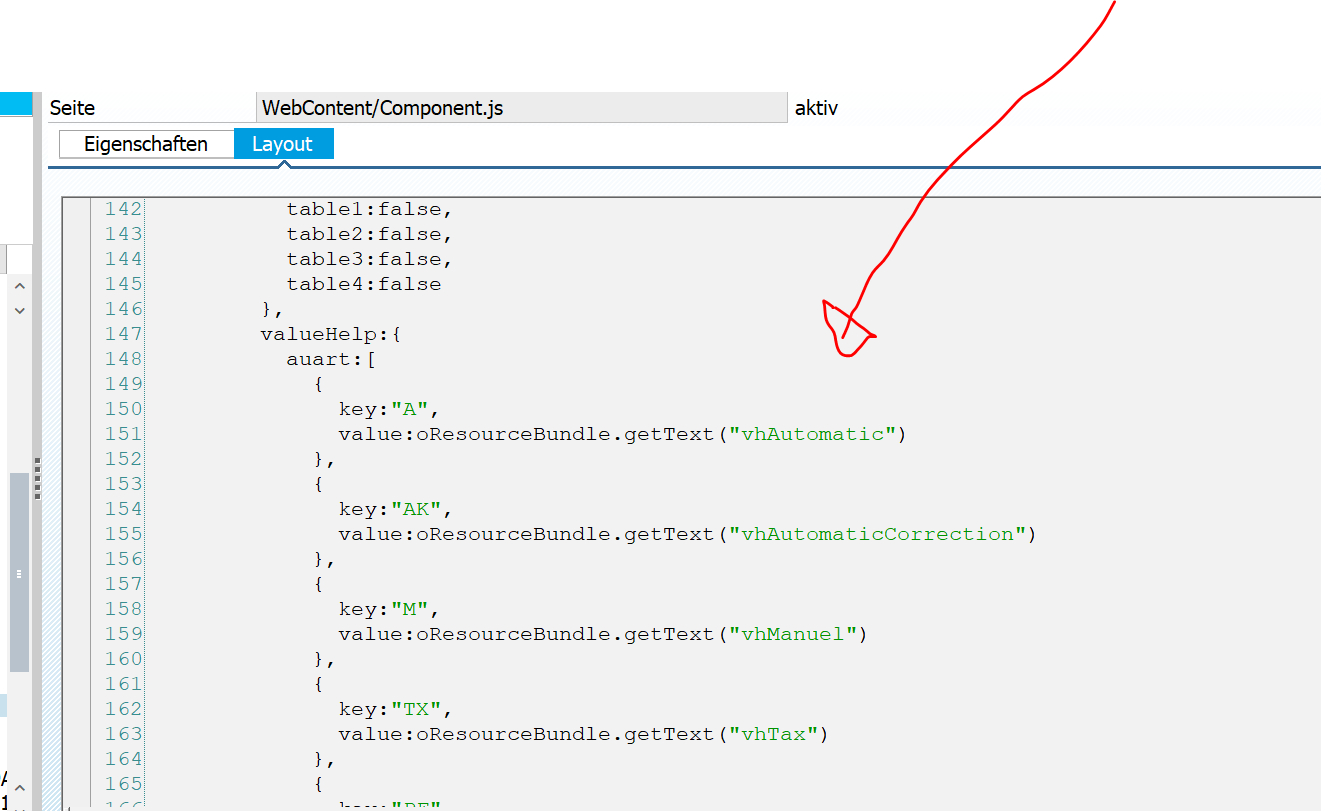Viewport: 1321px width, 811px height.
Task: Click line number 165 in the gutter
Action: click(x=123, y=784)
